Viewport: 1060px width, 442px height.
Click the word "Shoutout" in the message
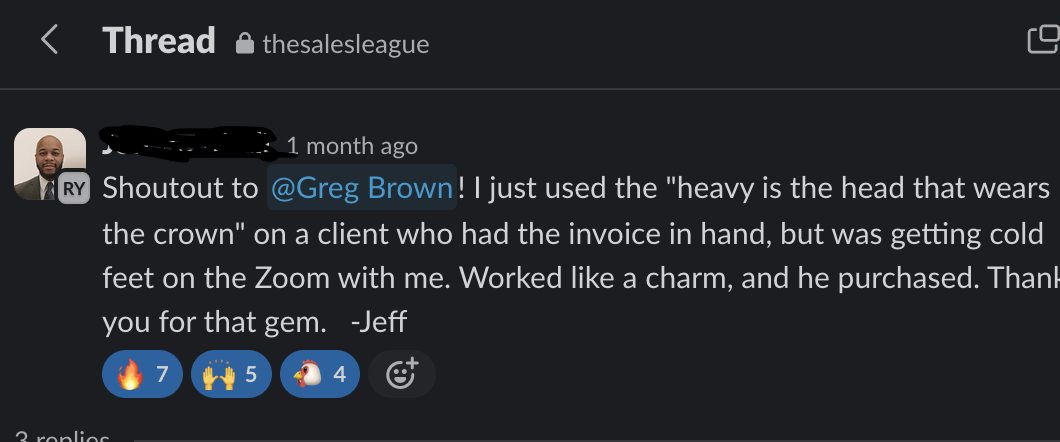click(155, 187)
